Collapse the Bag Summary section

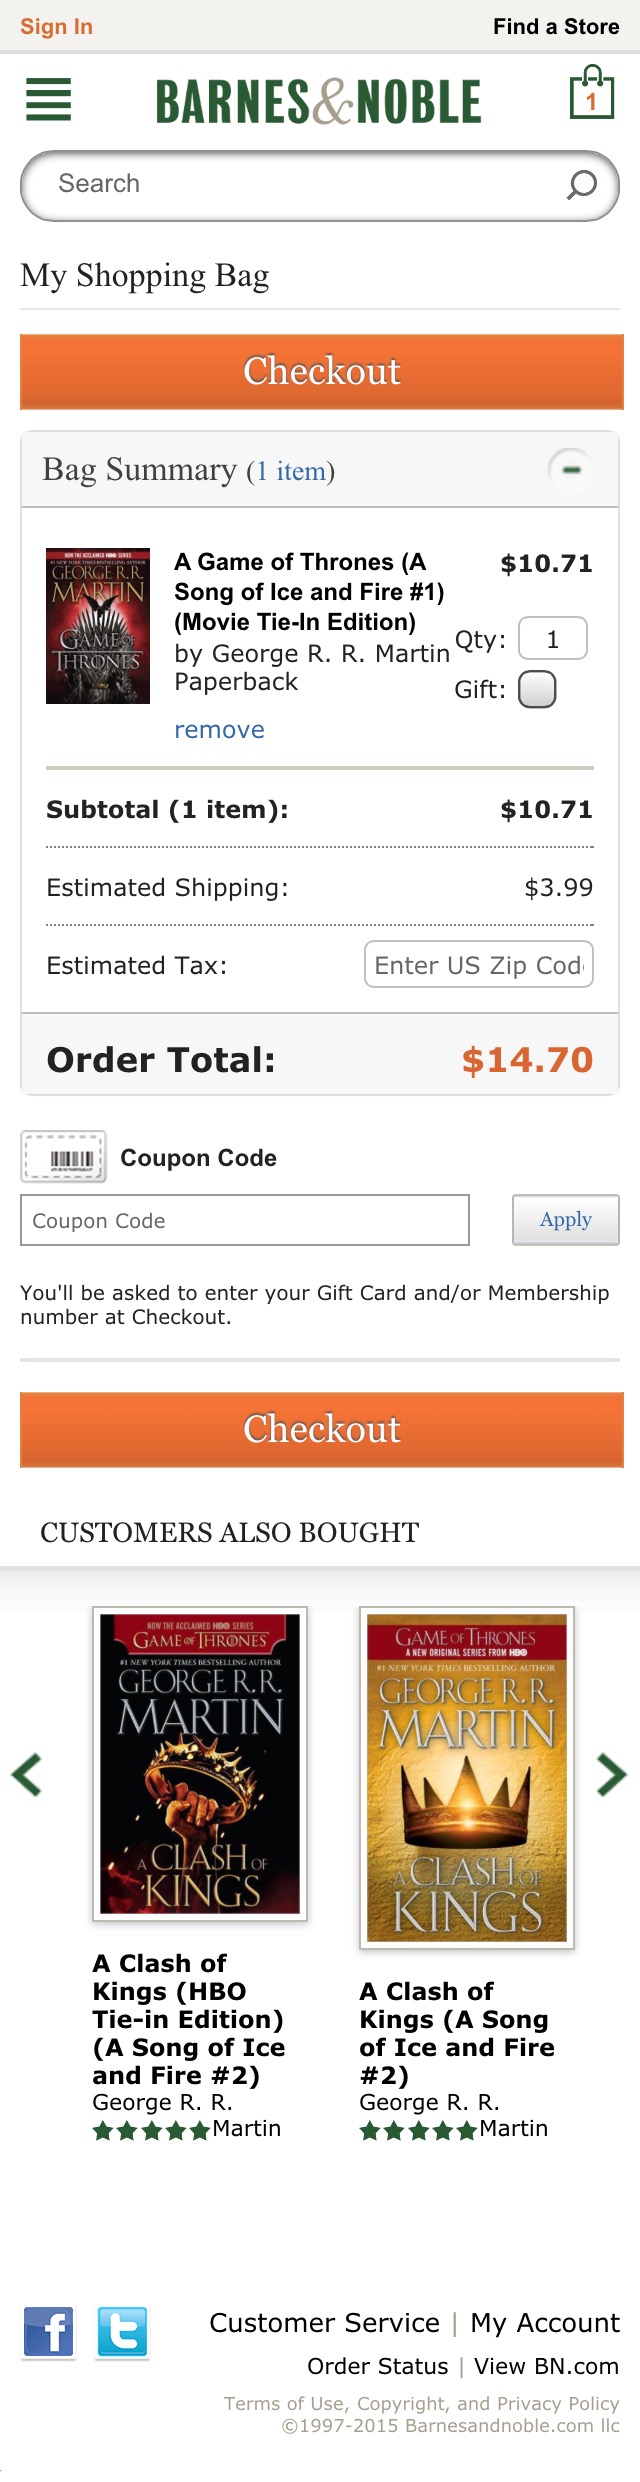click(570, 468)
